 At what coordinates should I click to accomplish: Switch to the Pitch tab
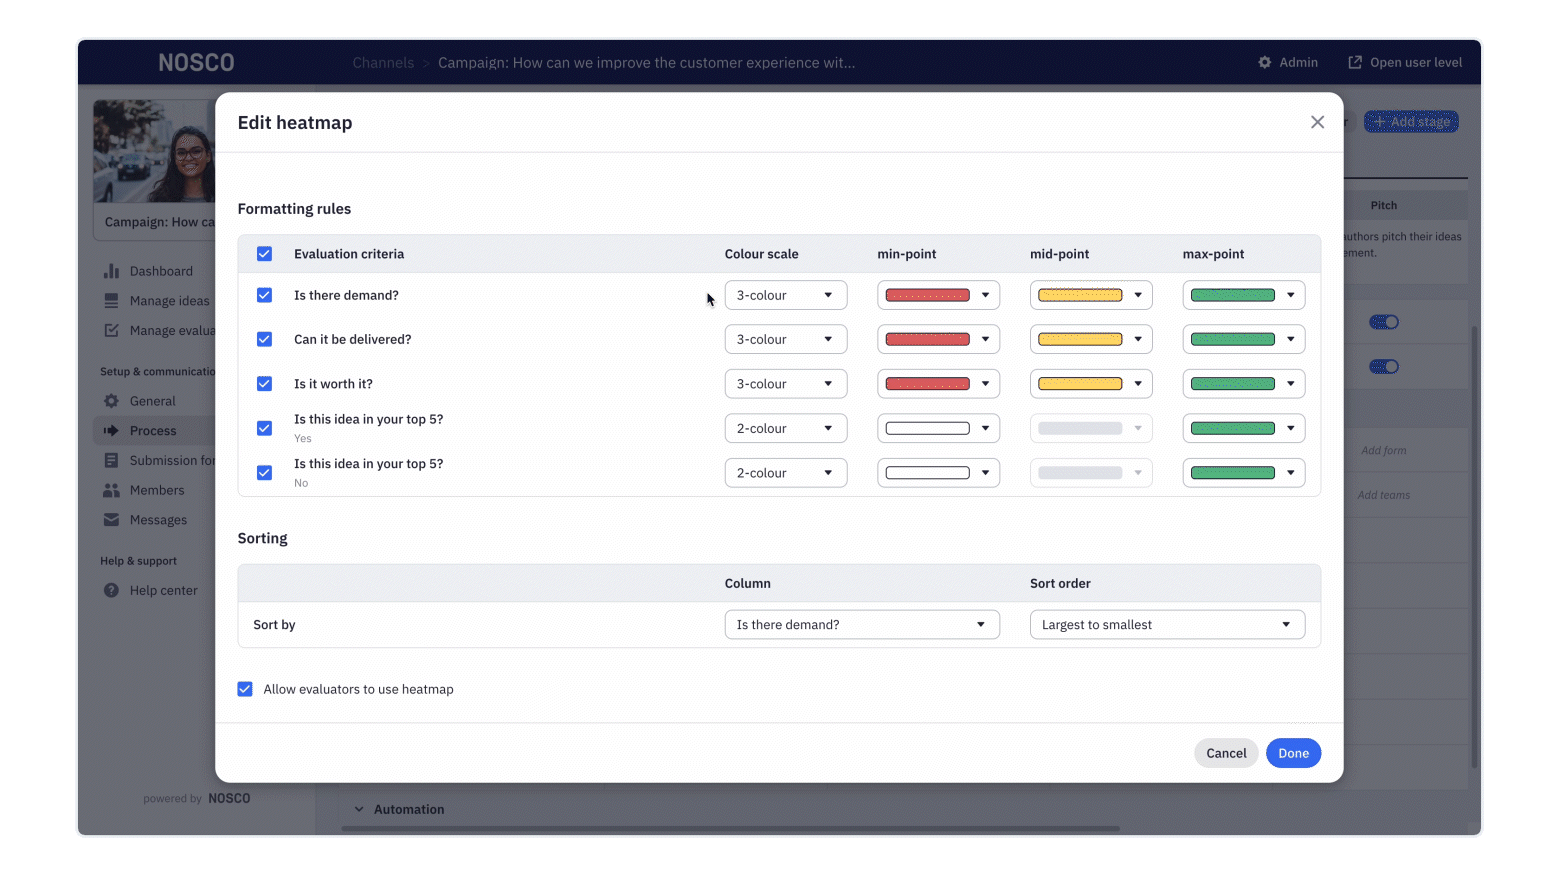[1383, 205]
